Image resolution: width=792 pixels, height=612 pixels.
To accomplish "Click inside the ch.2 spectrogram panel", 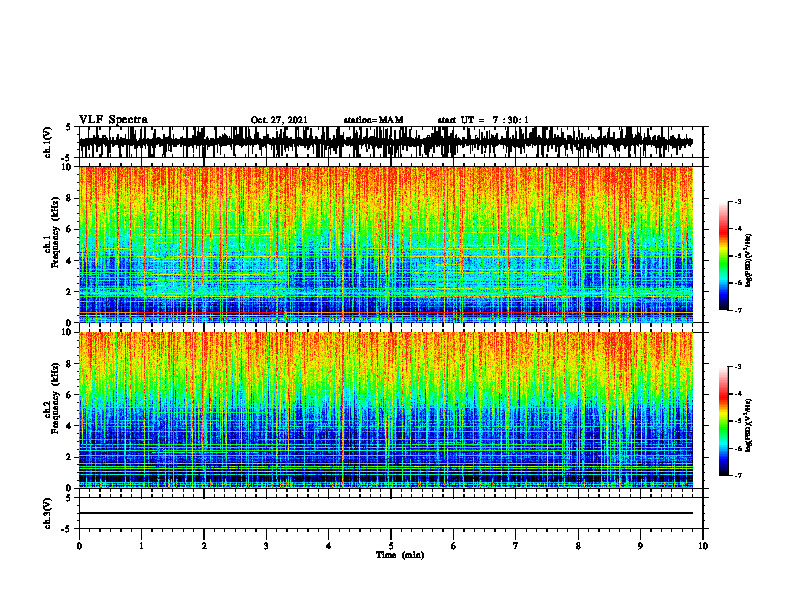I will click(x=385, y=410).
